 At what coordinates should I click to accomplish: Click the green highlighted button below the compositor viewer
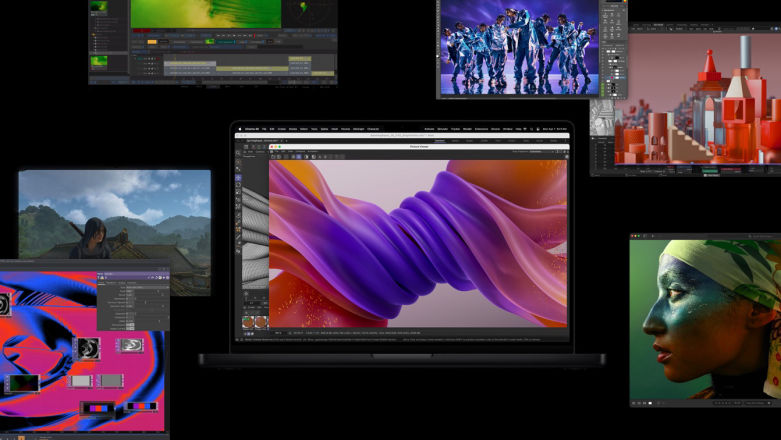pyautogui.click(x=710, y=171)
